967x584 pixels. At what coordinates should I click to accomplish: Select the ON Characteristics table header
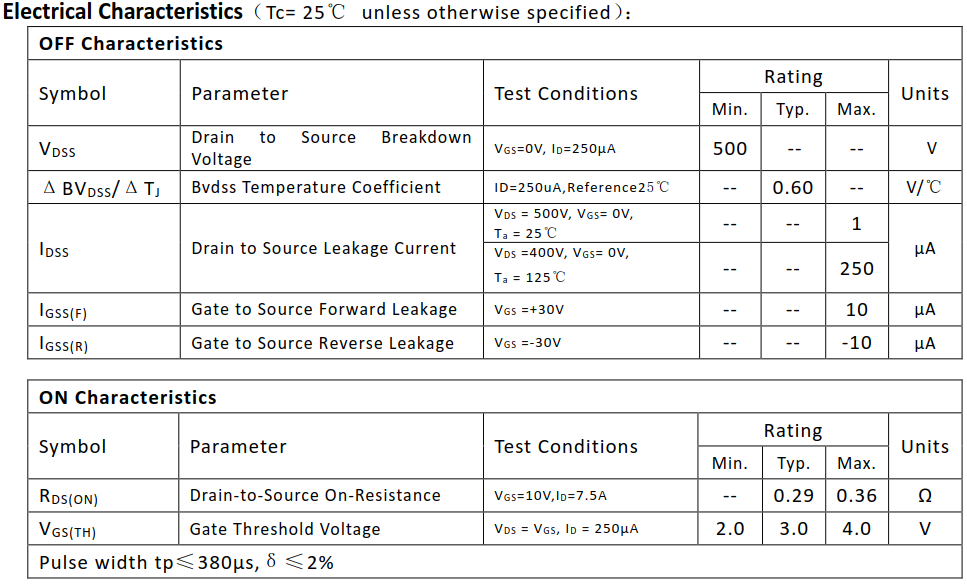click(127, 397)
